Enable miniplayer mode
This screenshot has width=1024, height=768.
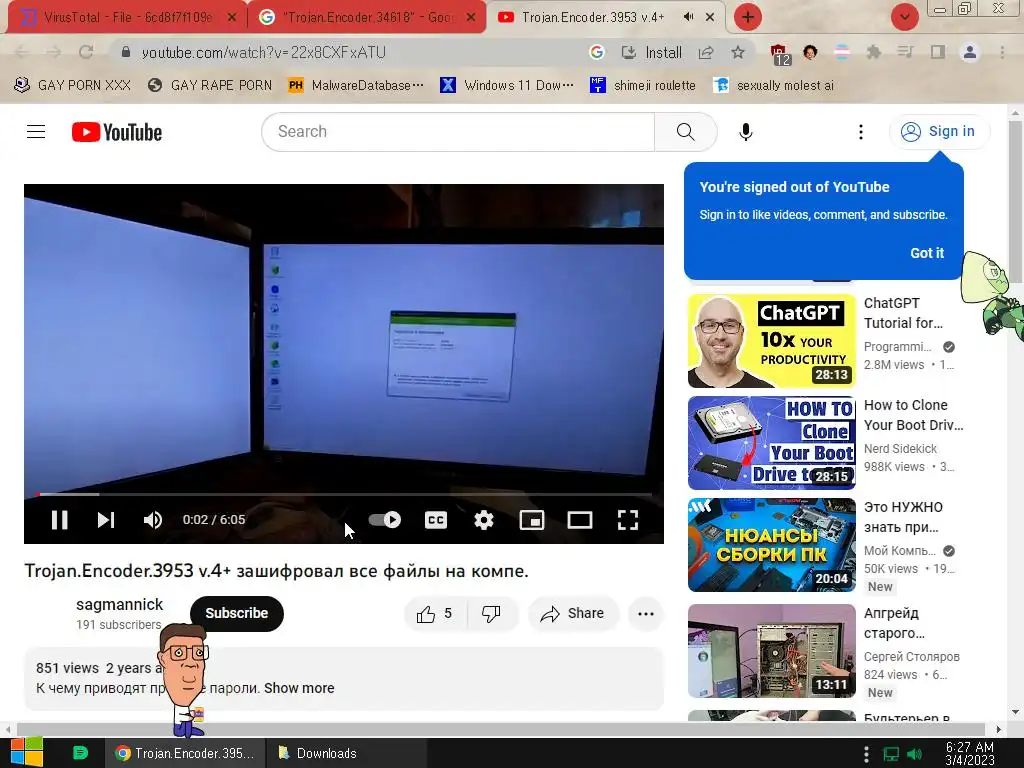coord(532,520)
